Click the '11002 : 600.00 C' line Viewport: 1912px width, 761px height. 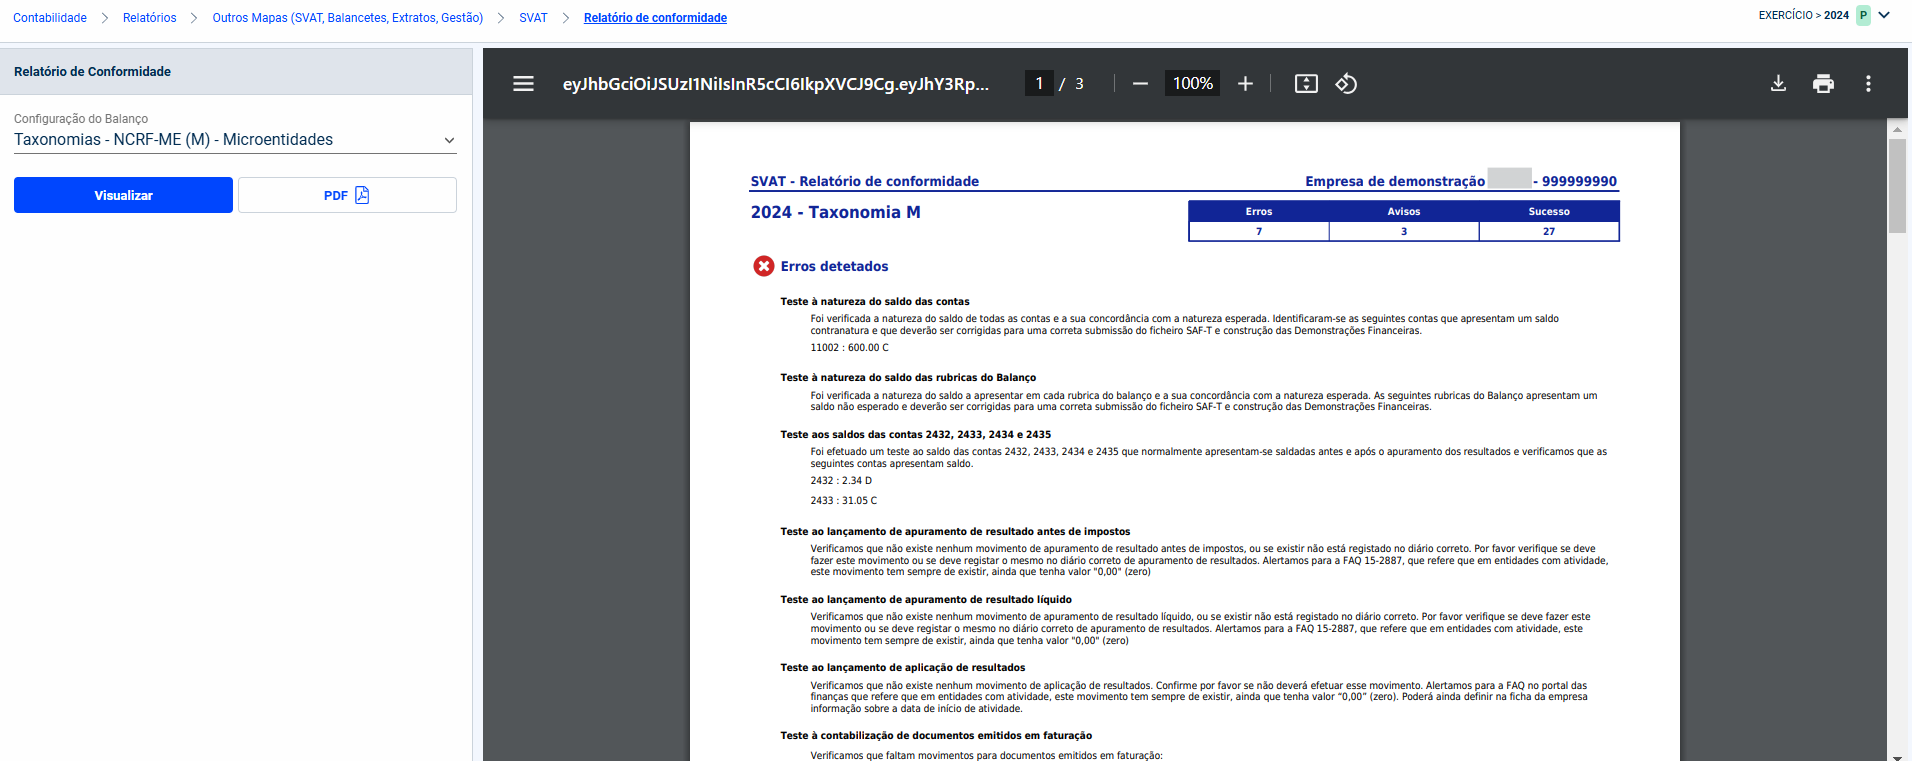[x=849, y=348]
